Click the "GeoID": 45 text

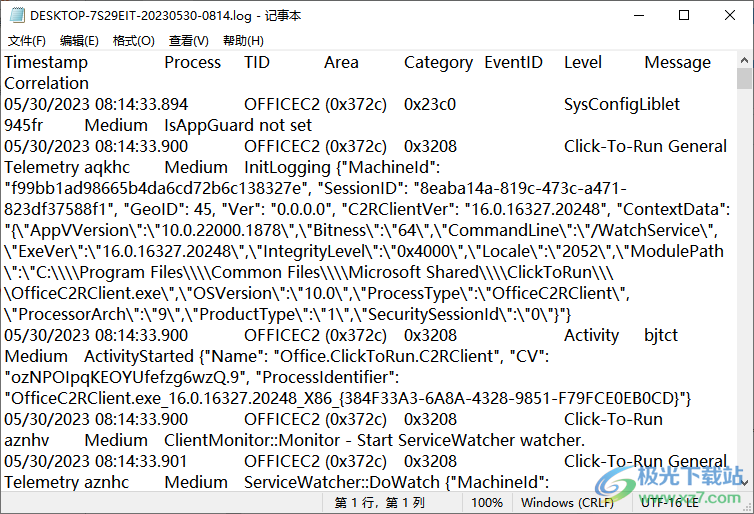click(x=168, y=210)
